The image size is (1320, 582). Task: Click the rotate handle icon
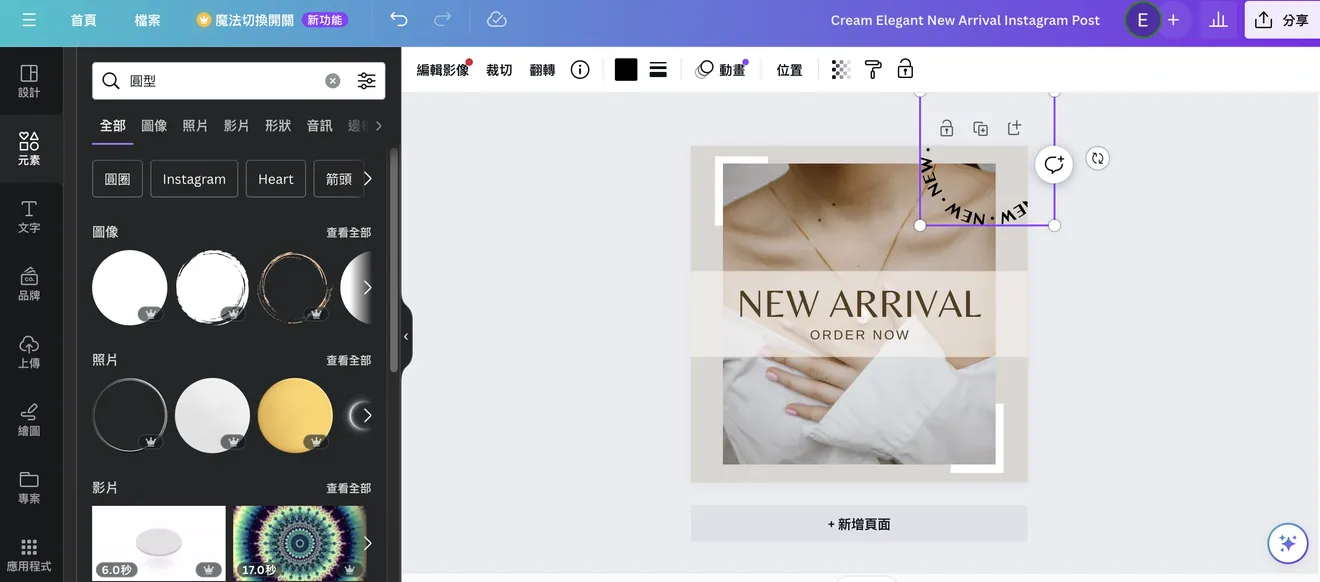pos(1098,158)
